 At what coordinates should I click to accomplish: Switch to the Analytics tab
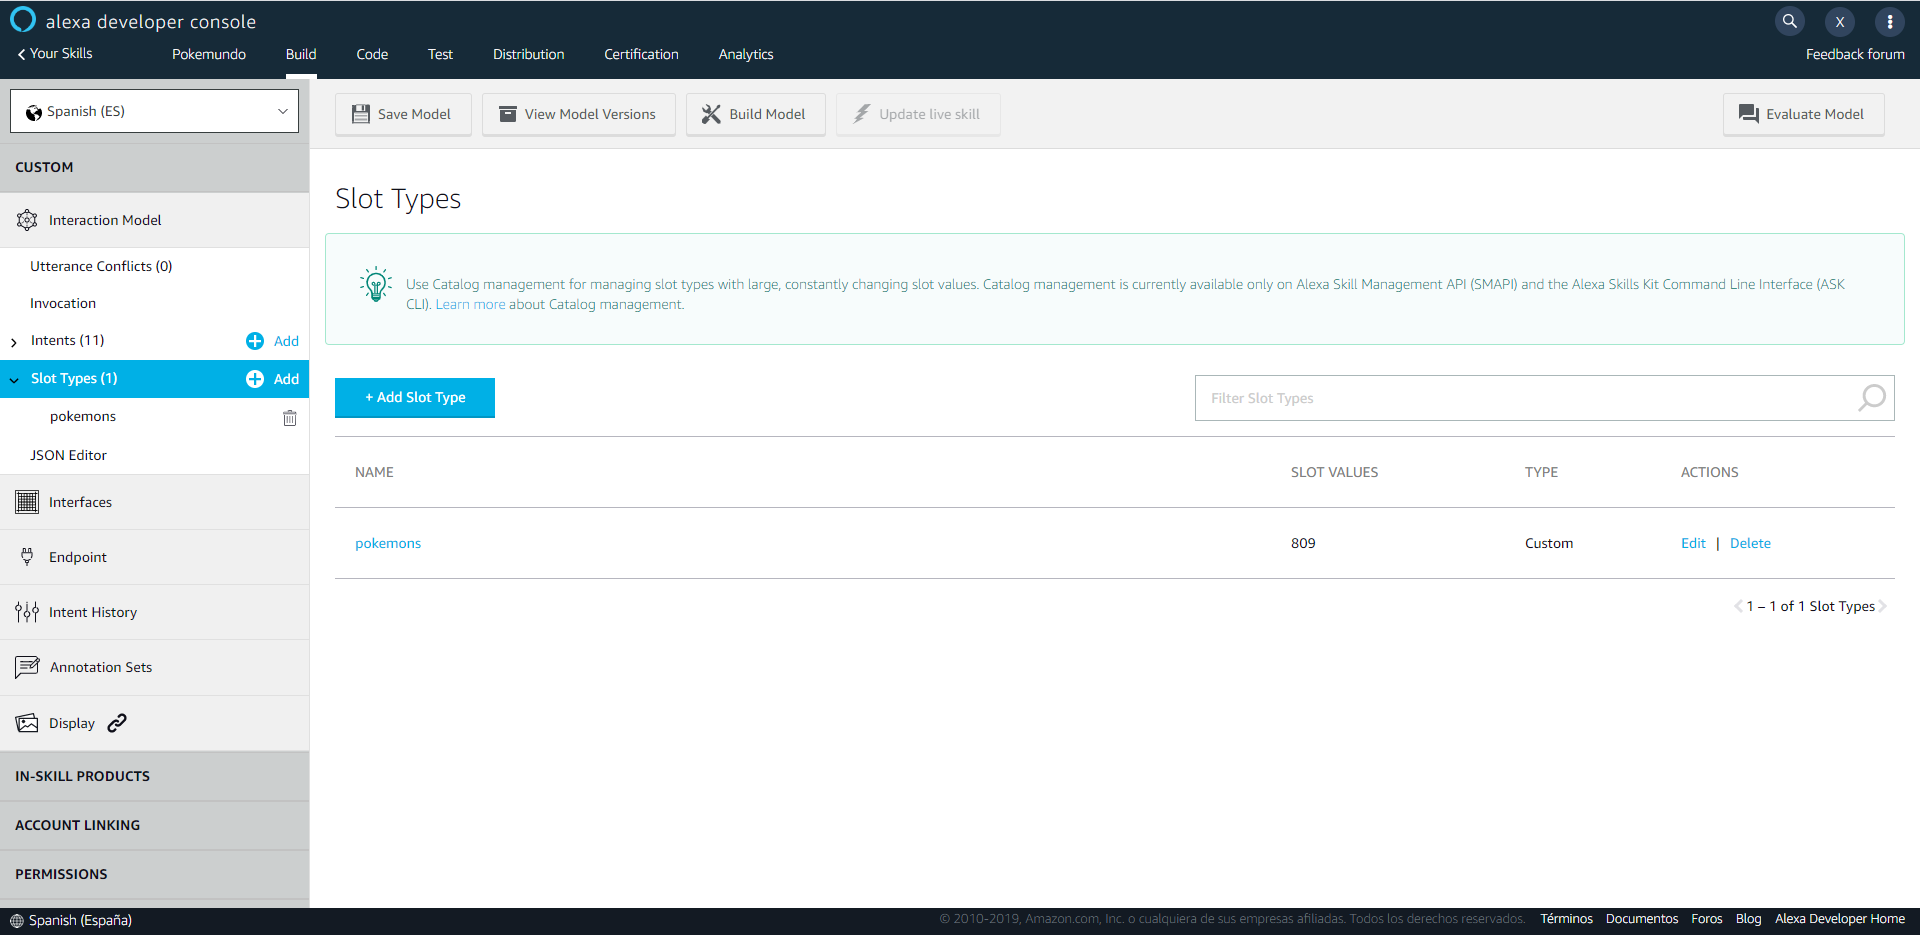[x=746, y=54]
